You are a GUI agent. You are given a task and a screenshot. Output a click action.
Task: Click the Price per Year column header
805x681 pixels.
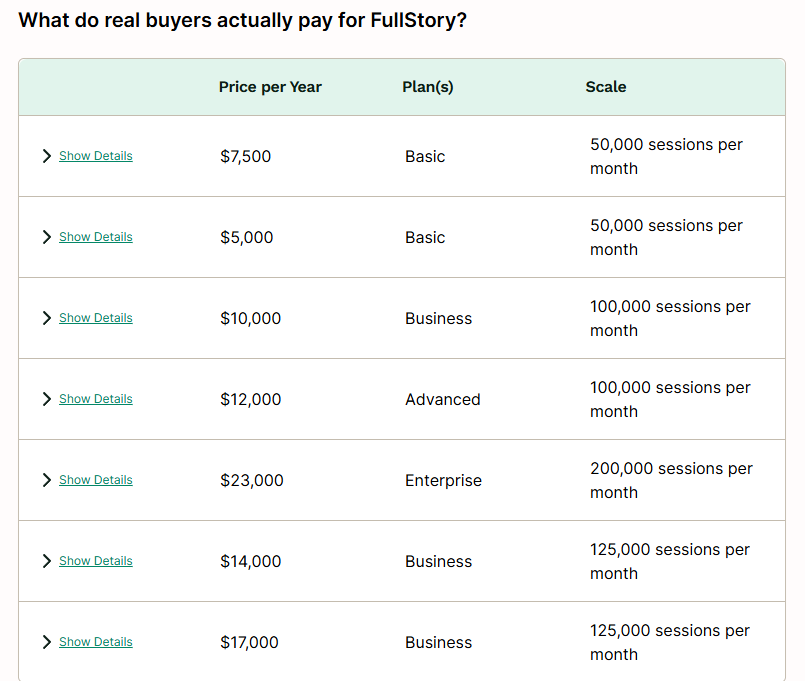coord(270,87)
